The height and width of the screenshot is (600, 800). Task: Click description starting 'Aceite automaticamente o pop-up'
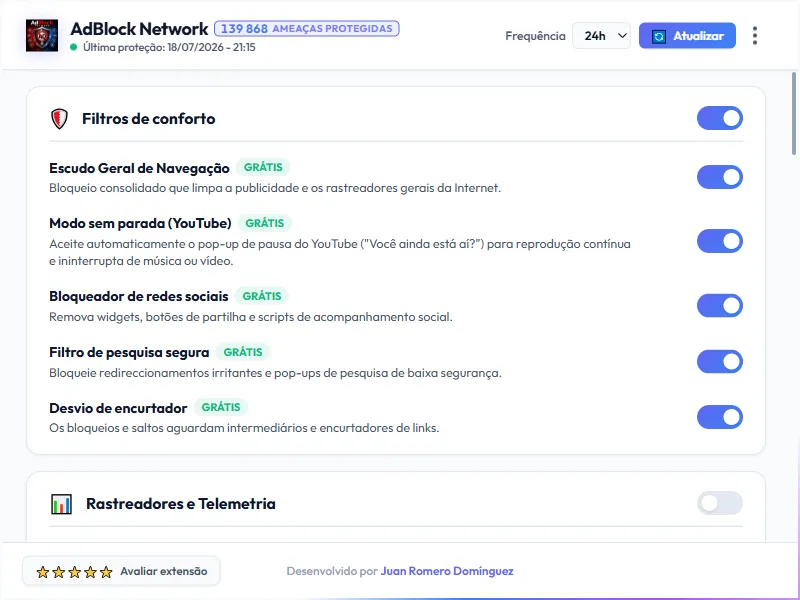(340, 253)
